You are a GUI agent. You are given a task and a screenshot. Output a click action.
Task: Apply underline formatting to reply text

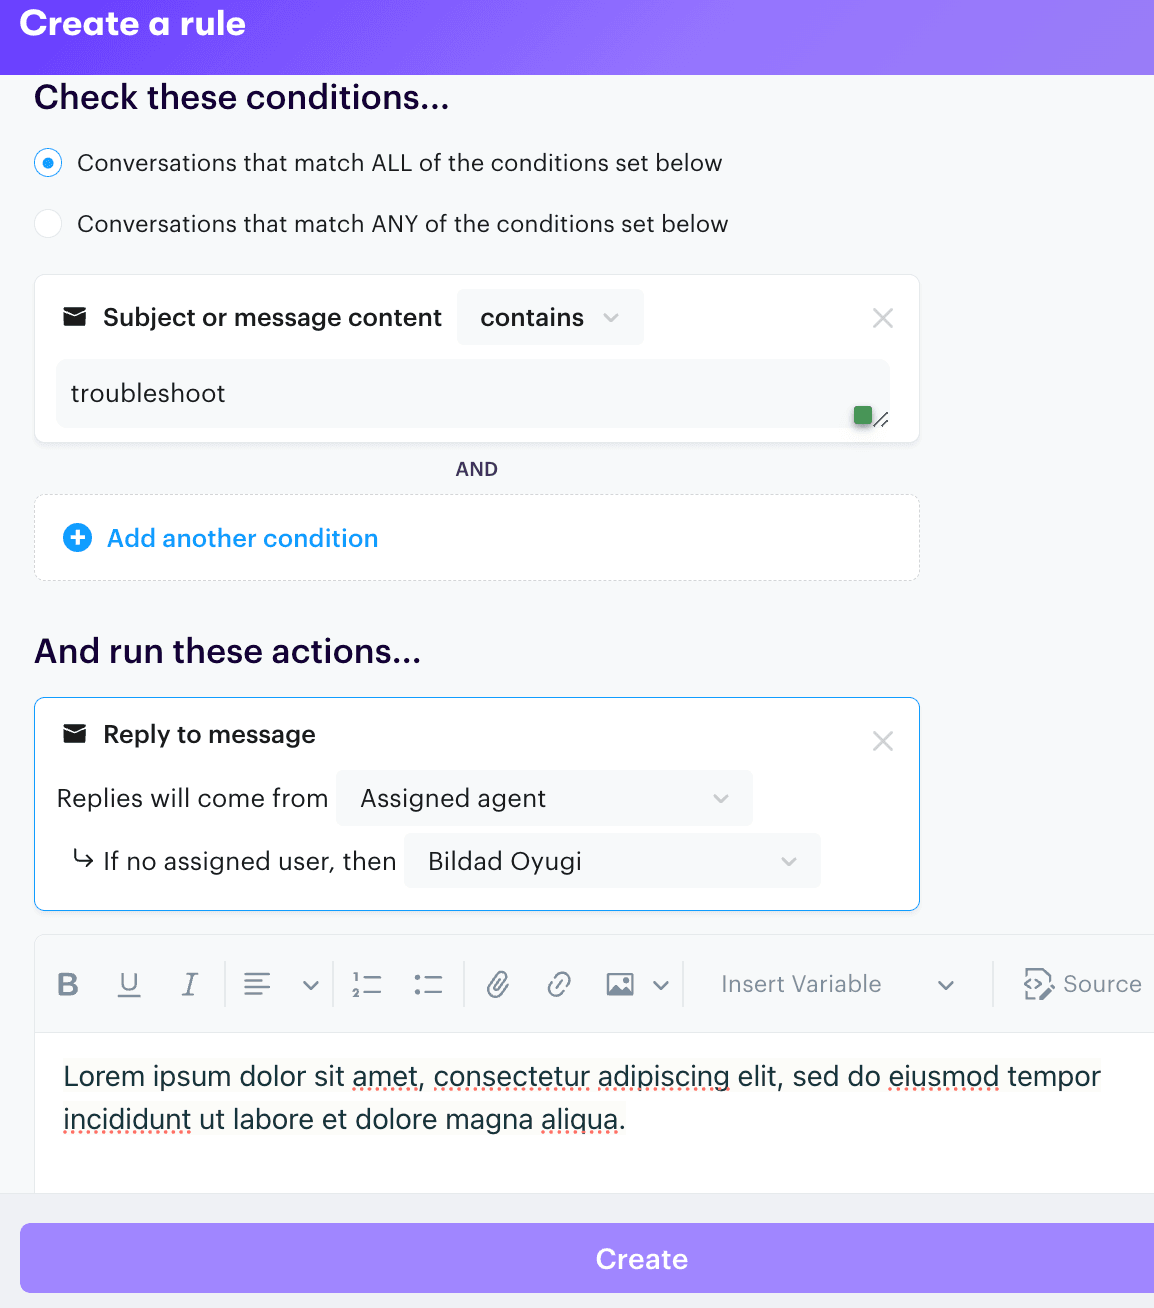[129, 984]
